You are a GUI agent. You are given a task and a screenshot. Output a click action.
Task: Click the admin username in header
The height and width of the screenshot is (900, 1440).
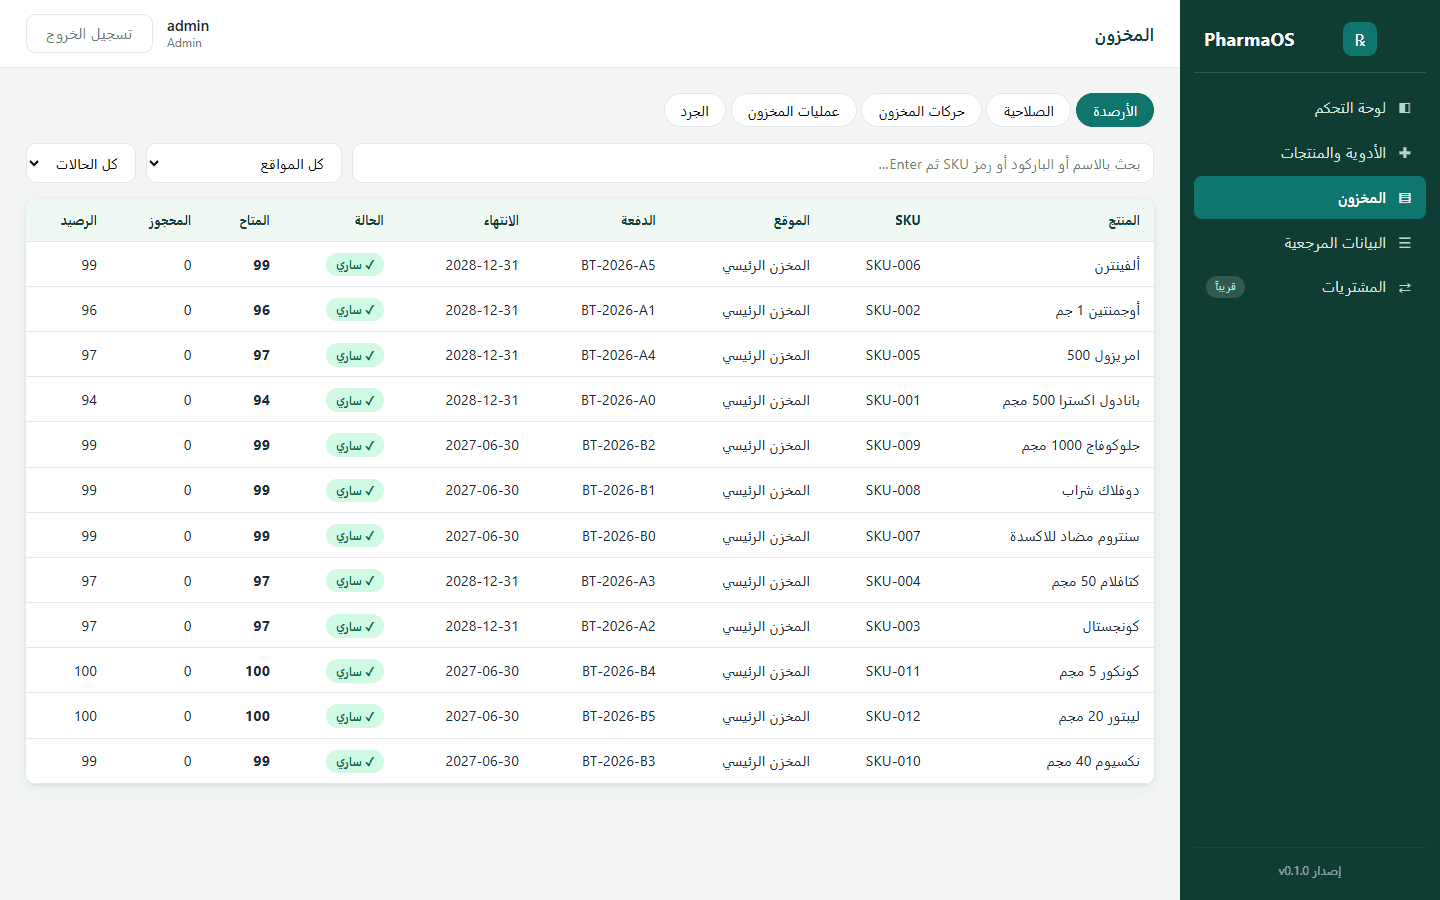pyautogui.click(x=188, y=26)
